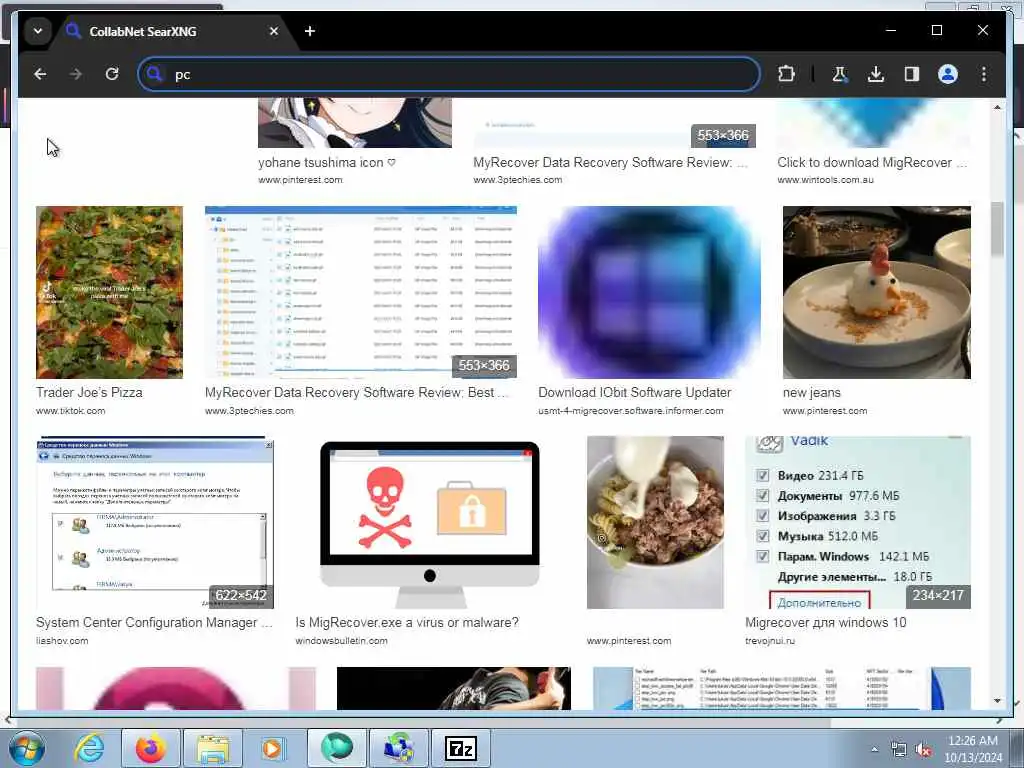Image resolution: width=1024 pixels, height=768 pixels.
Task: Open the Windows Start button
Action: tap(25, 748)
